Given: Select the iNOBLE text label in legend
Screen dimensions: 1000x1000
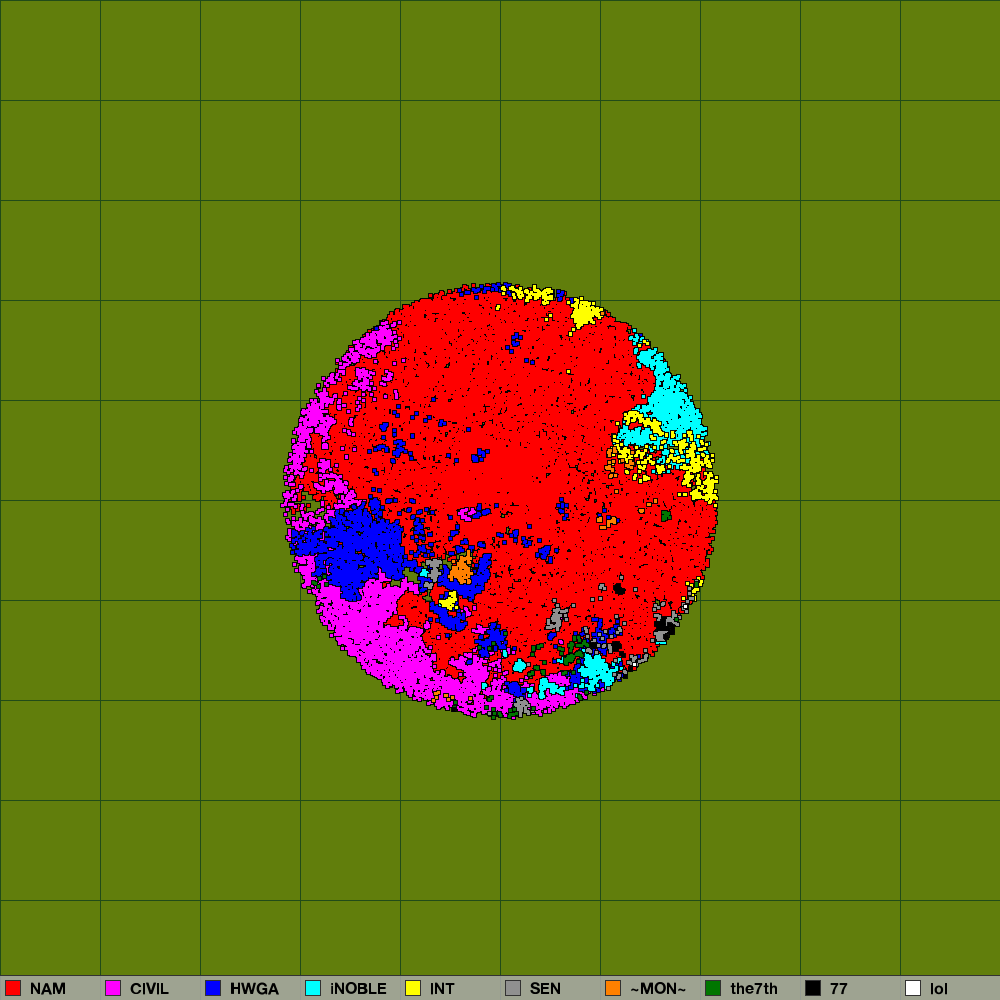Looking at the screenshot, I should pyautogui.click(x=358, y=989).
